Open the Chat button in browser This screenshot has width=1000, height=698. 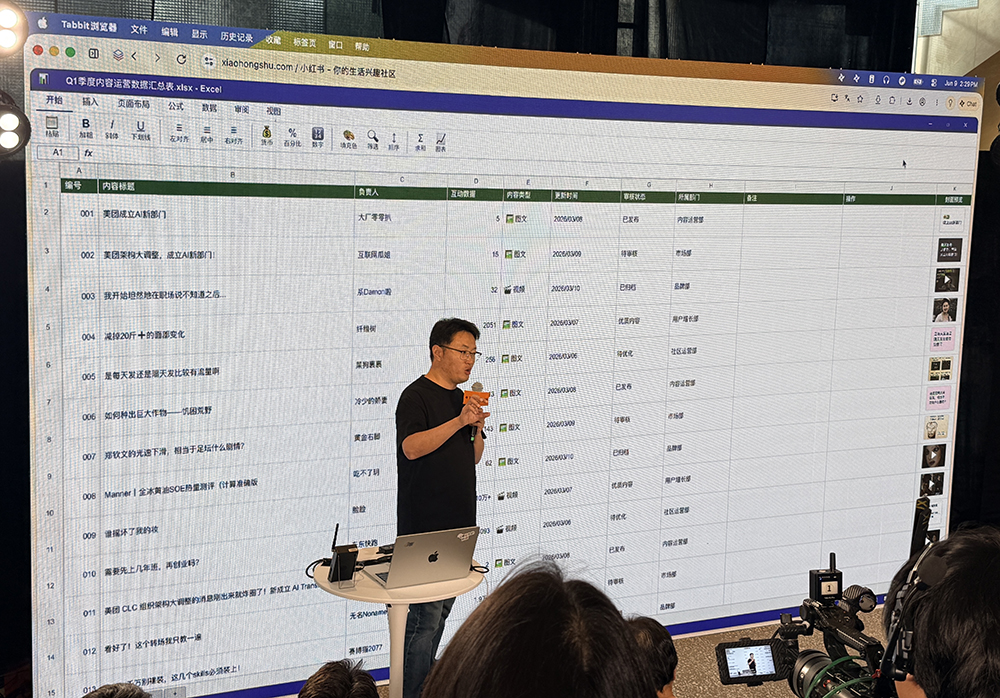[x=969, y=104]
